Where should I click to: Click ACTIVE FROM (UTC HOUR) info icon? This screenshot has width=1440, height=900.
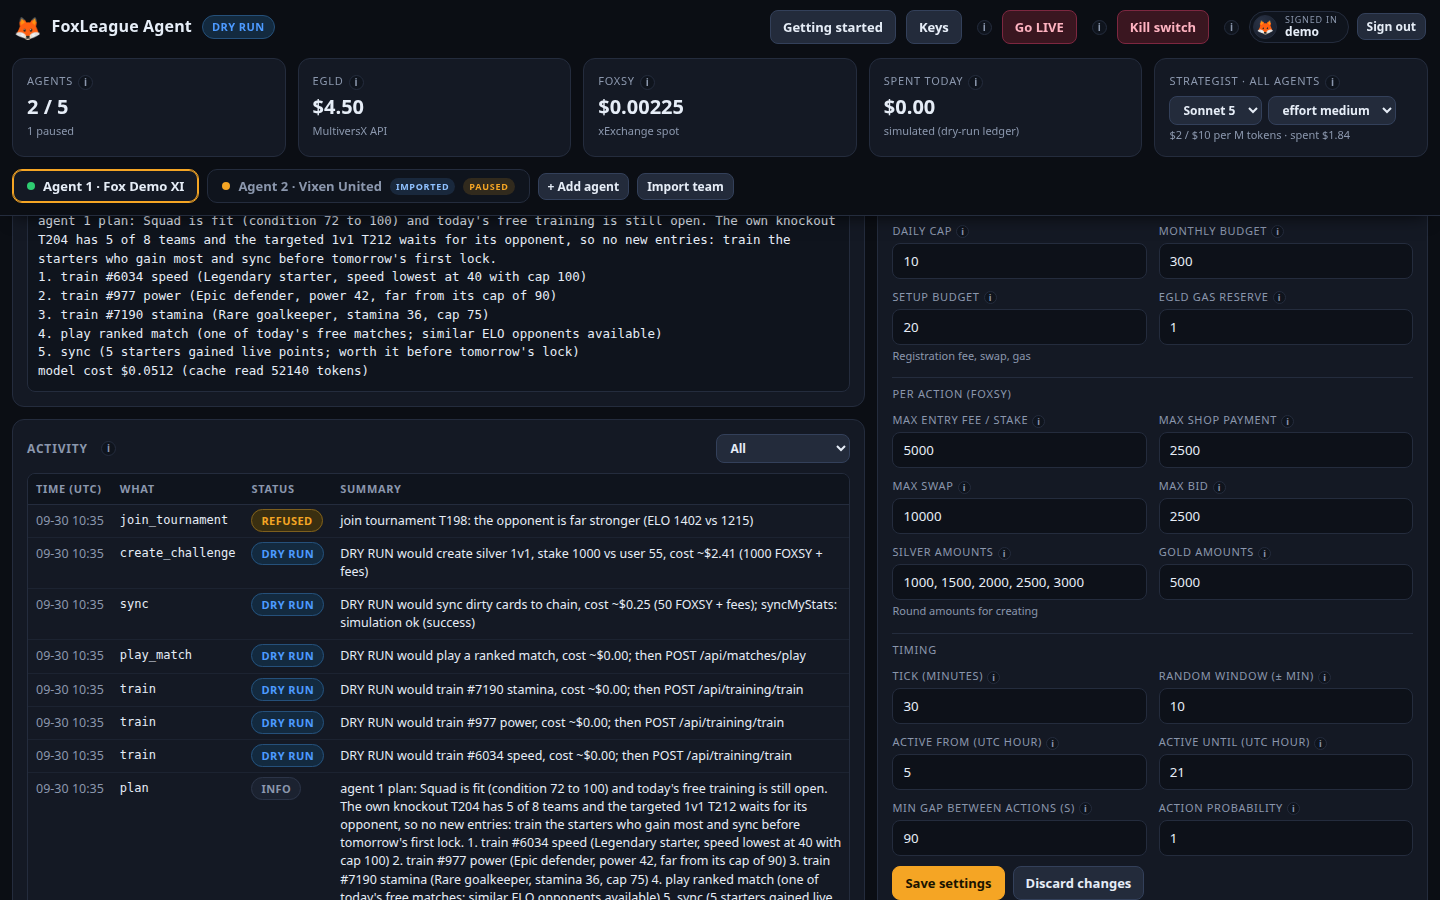(x=1053, y=743)
